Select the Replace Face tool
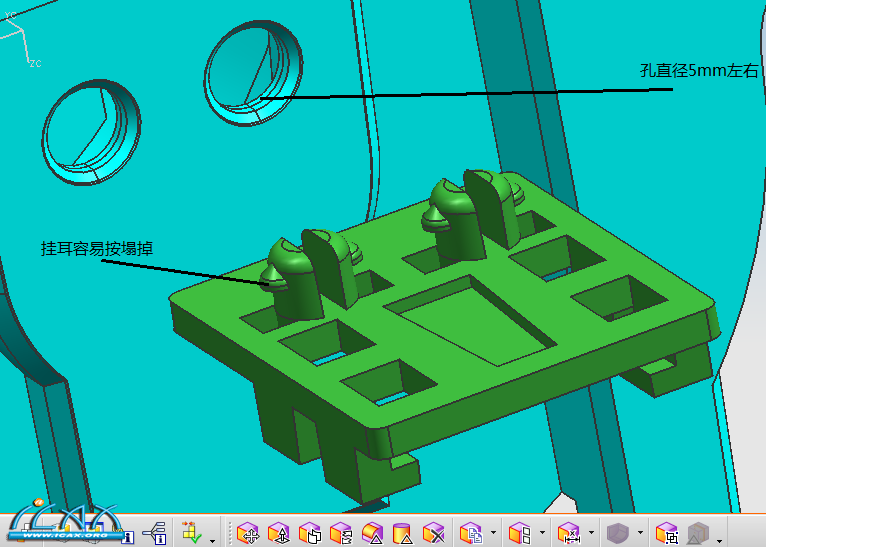The image size is (873, 547). tap(341, 534)
